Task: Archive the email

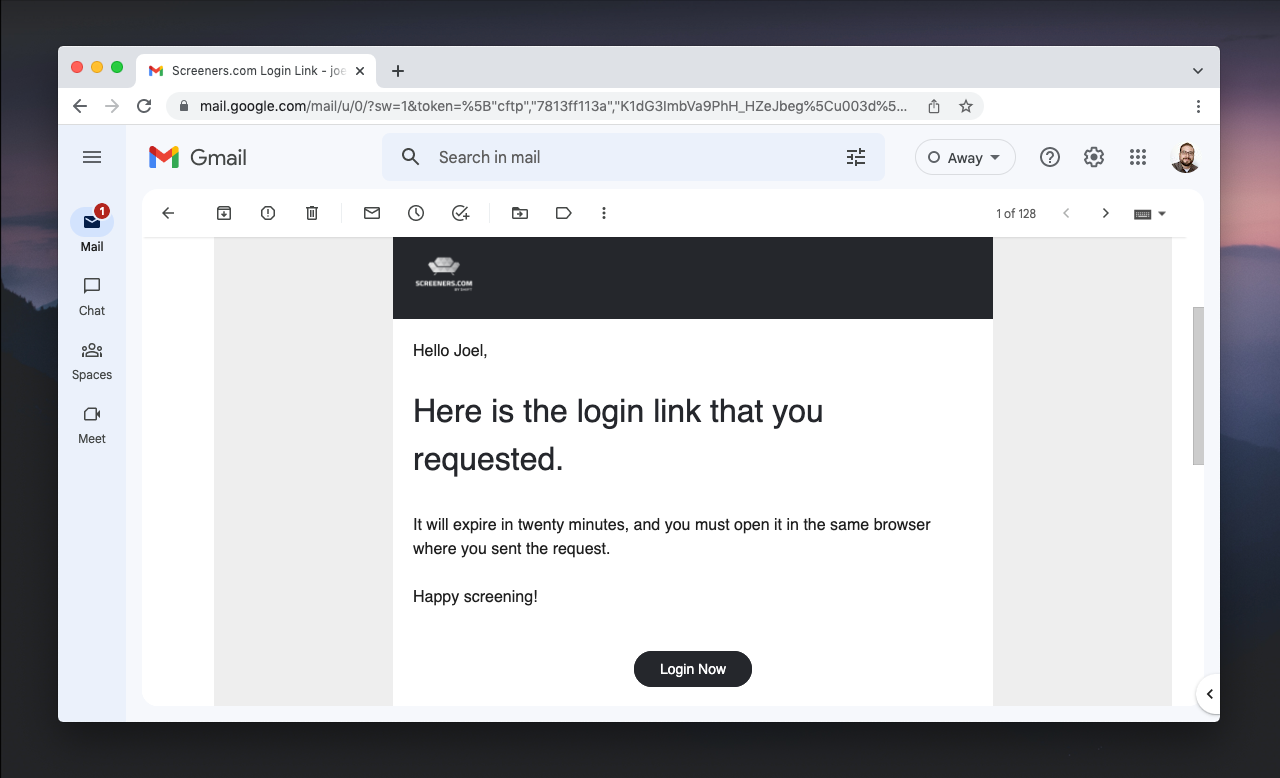Action: point(224,213)
